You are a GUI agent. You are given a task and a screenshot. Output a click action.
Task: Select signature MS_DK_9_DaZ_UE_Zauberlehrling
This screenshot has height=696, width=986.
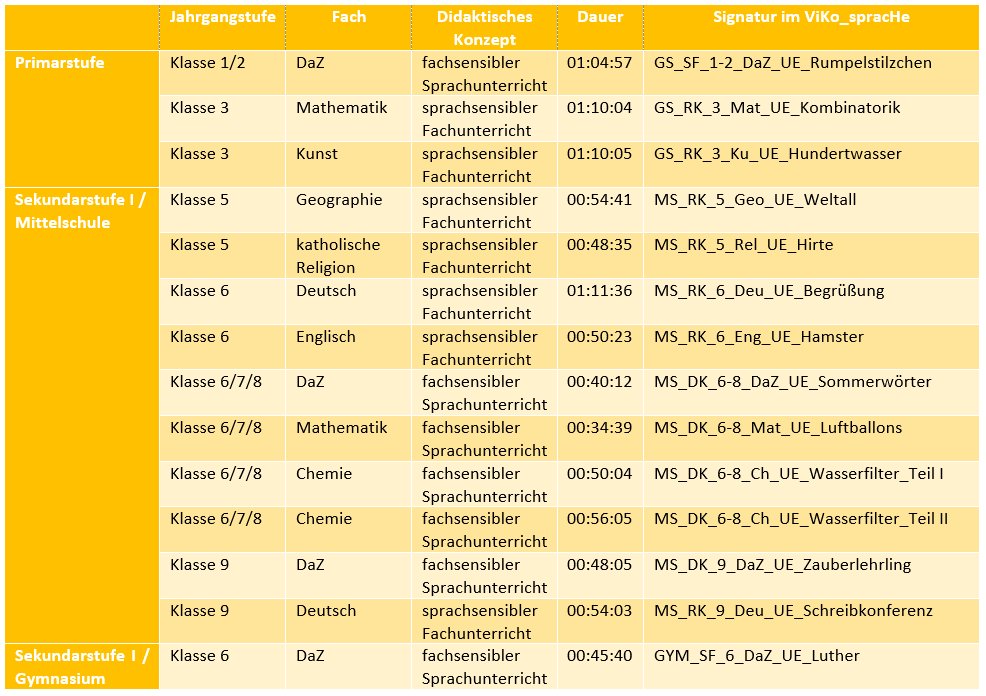click(x=782, y=565)
